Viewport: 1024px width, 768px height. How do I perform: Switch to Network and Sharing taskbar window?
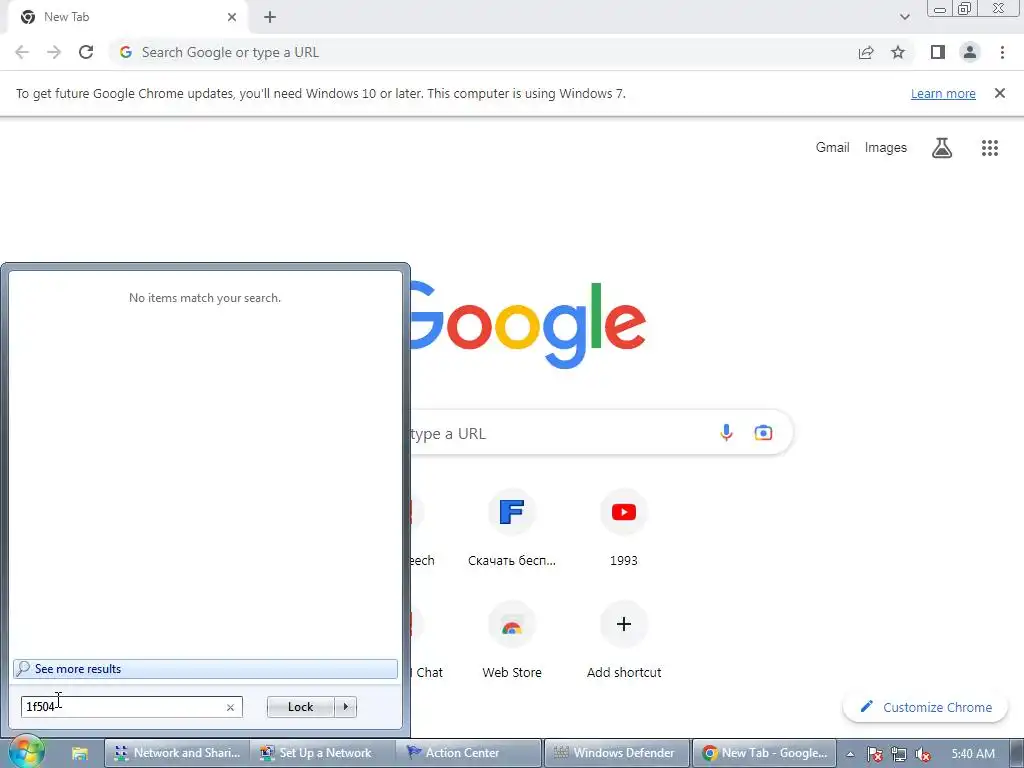tap(177, 753)
